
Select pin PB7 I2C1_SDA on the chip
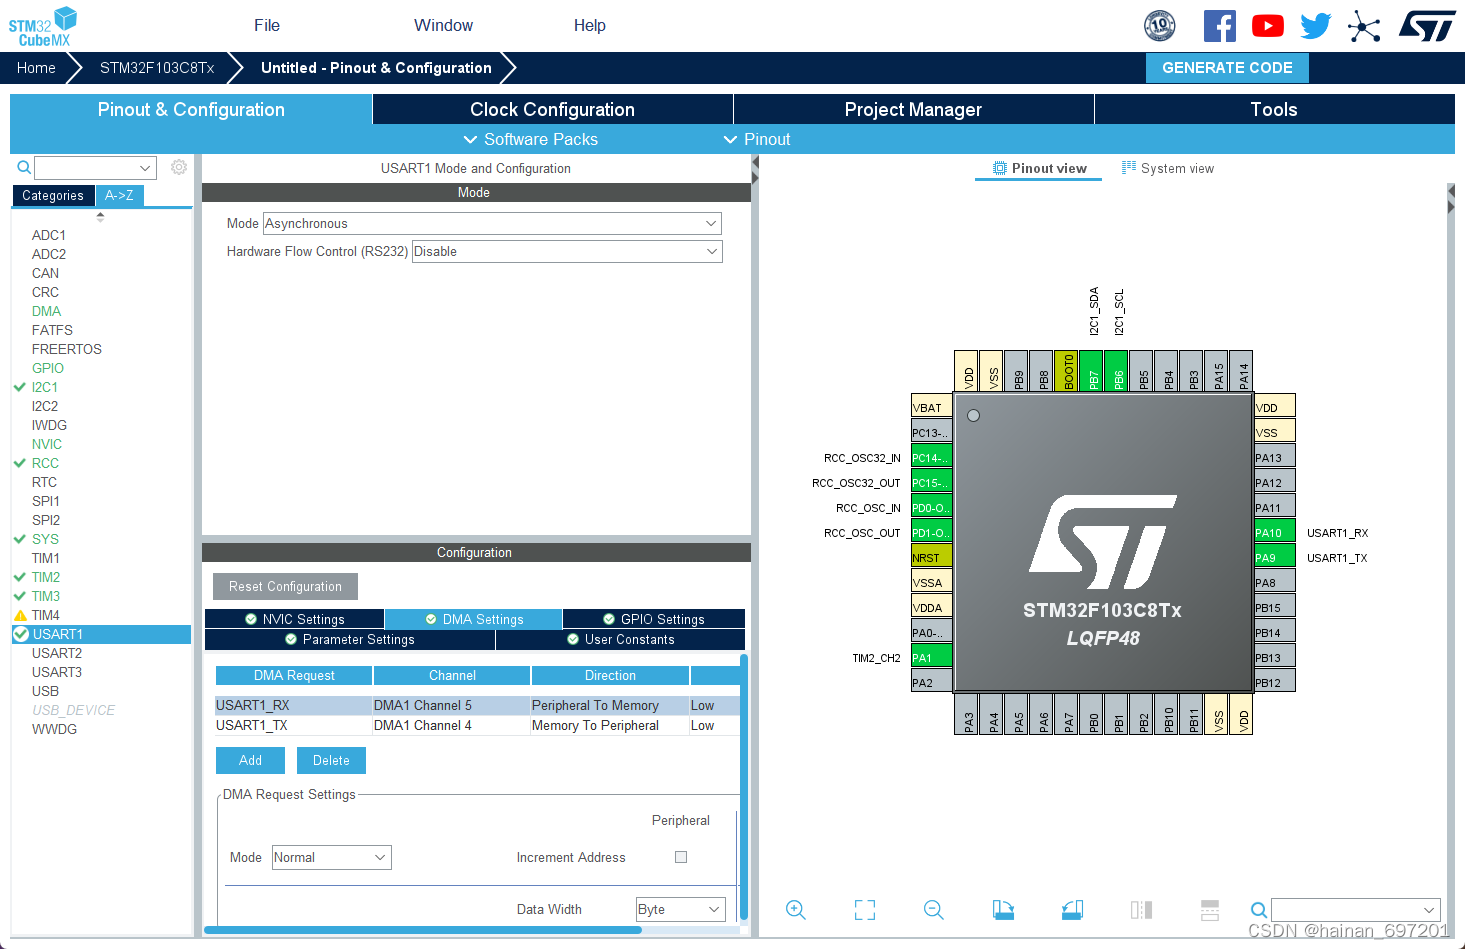click(x=1091, y=371)
